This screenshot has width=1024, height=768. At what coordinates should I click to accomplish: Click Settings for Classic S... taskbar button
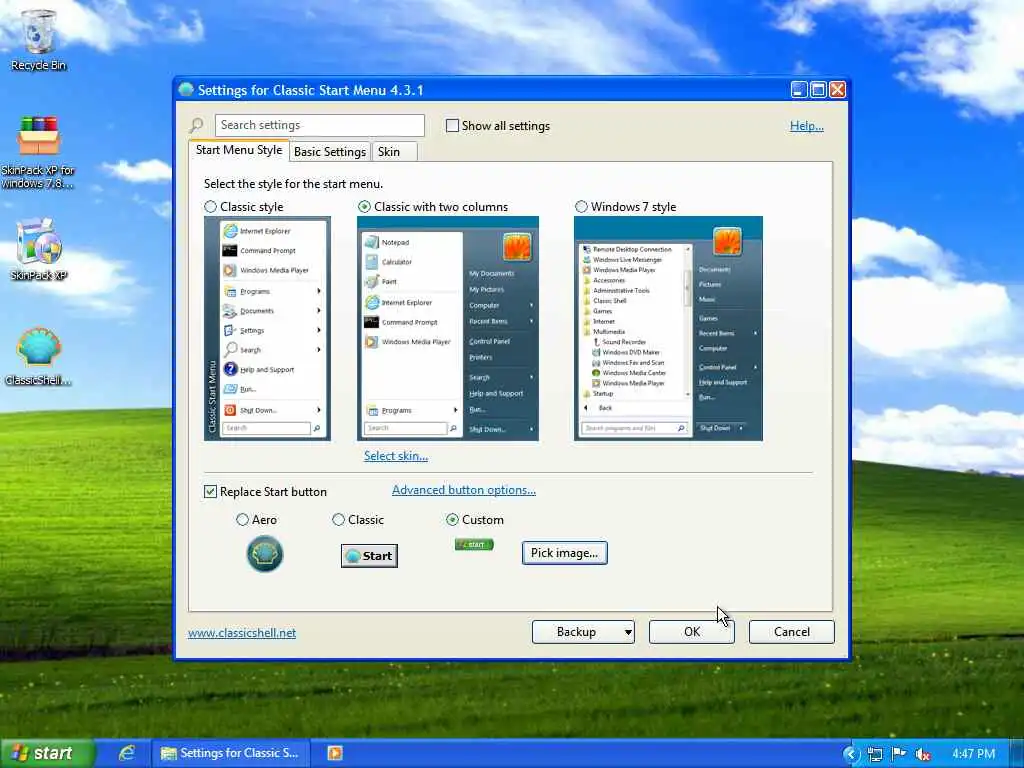[x=230, y=753]
